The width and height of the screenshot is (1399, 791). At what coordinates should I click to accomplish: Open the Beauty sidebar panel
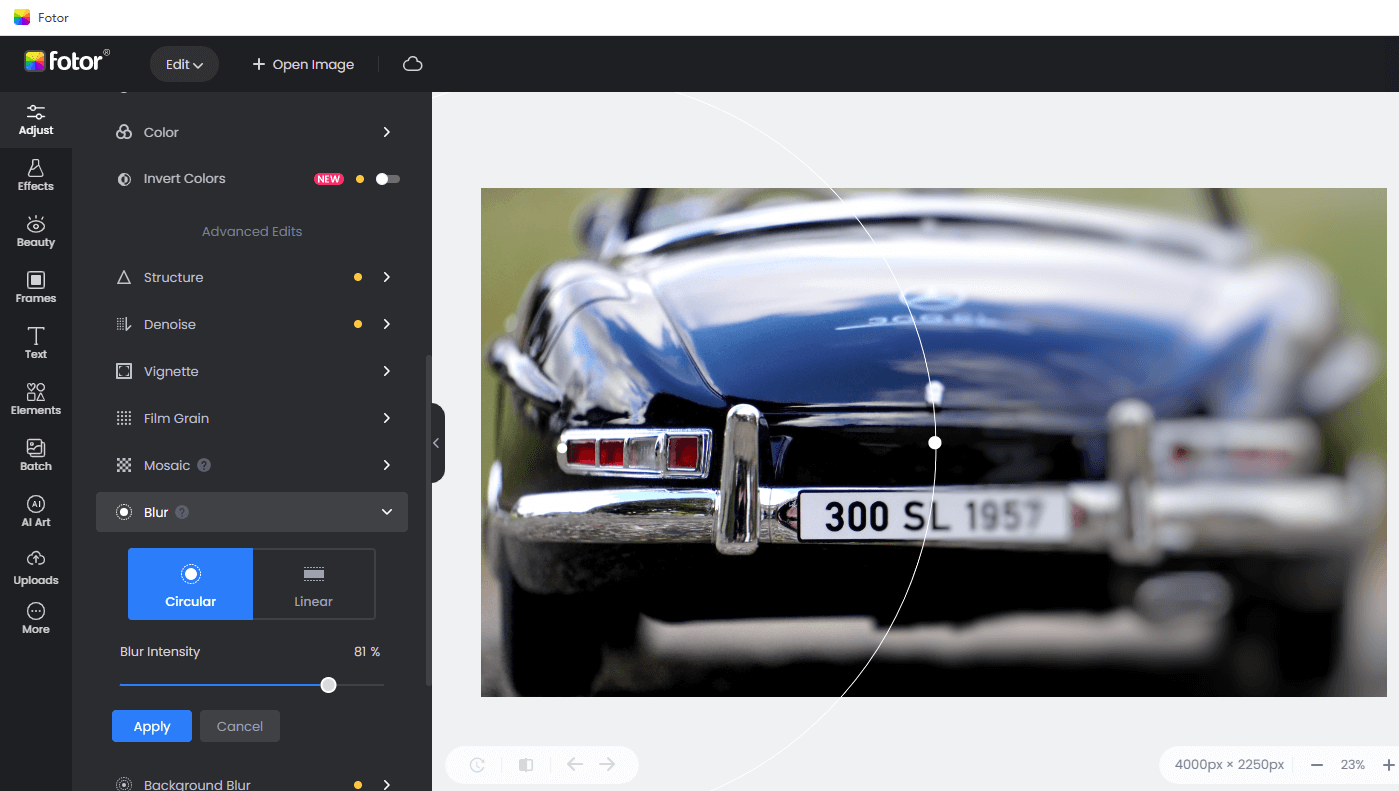pyautogui.click(x=36, y=232)
